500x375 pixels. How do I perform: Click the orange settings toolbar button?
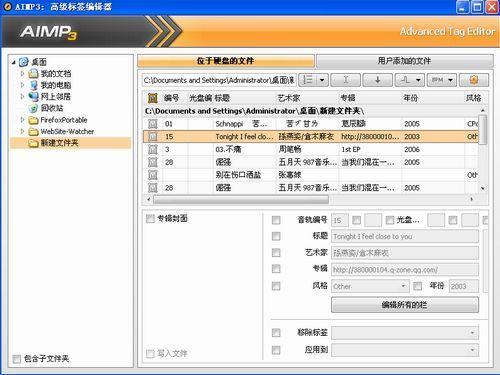[474, 80]
